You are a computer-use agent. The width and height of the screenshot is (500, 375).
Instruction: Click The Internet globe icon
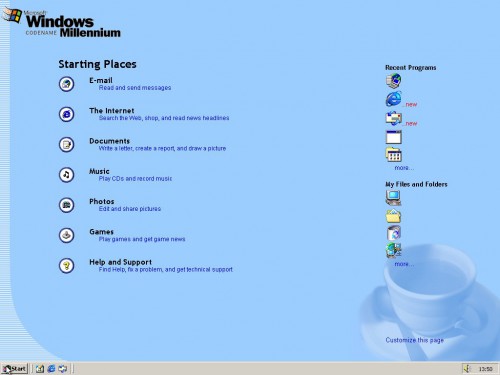[x=66, y=114]
